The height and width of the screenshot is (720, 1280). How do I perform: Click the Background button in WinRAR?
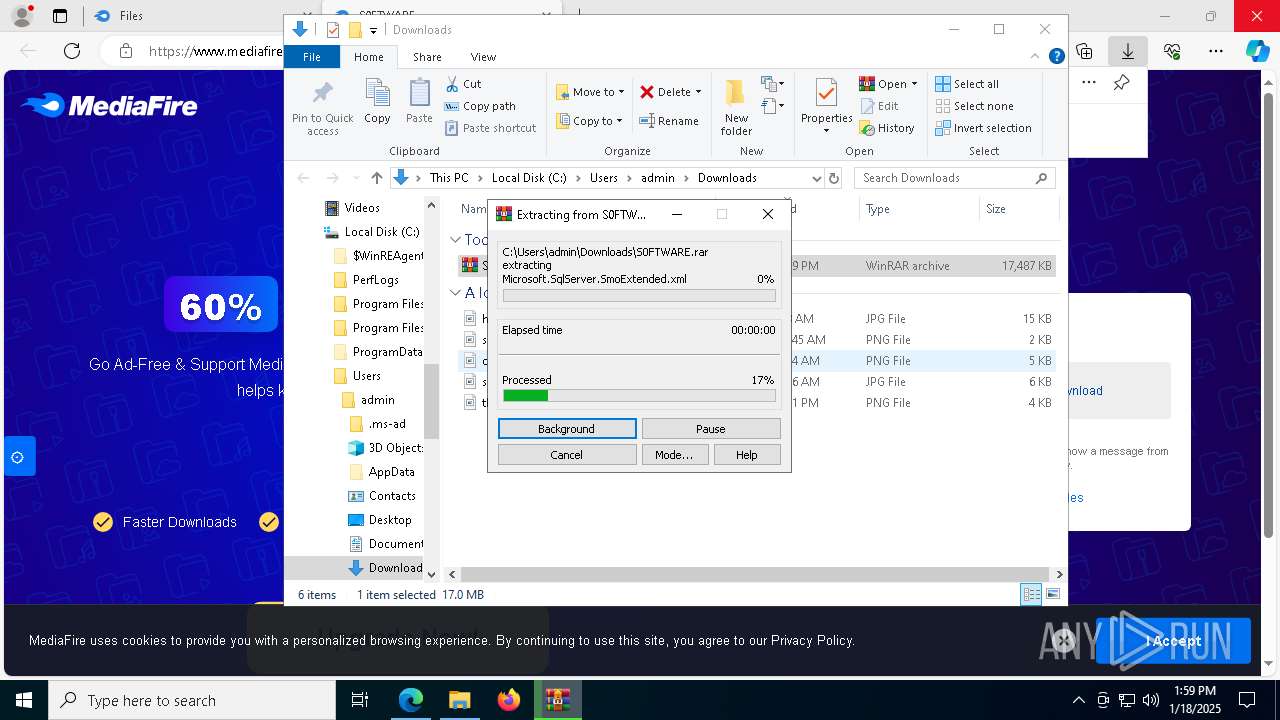coord(567,428)
